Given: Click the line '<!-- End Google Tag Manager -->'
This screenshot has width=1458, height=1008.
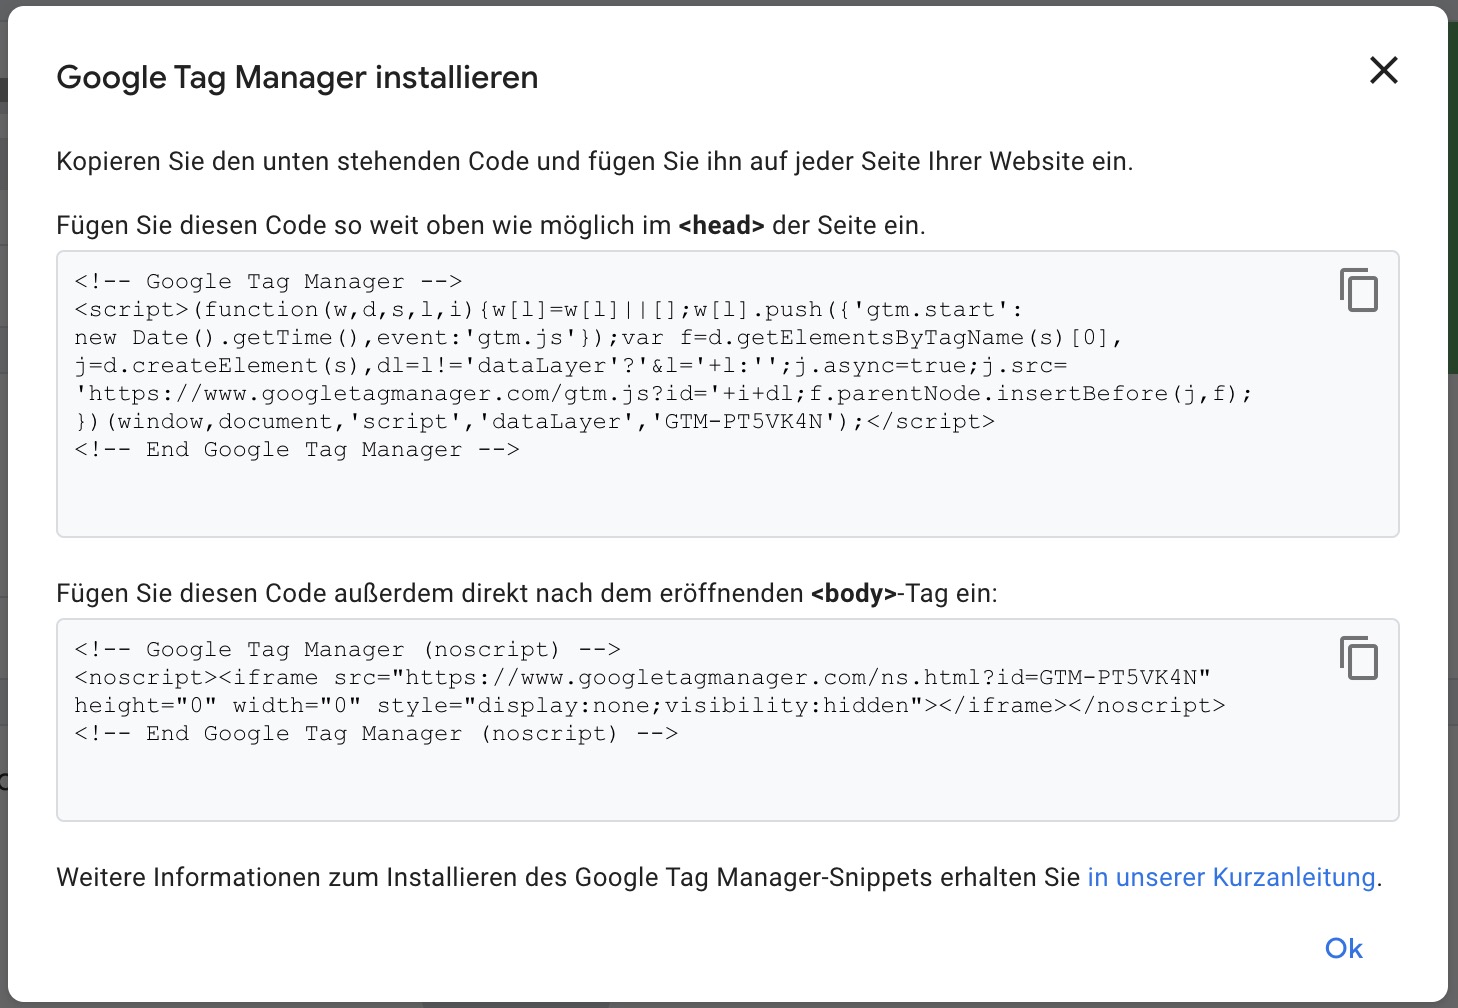Looking at the screenshot, I should pyautogui.click(x=297, y=449).
